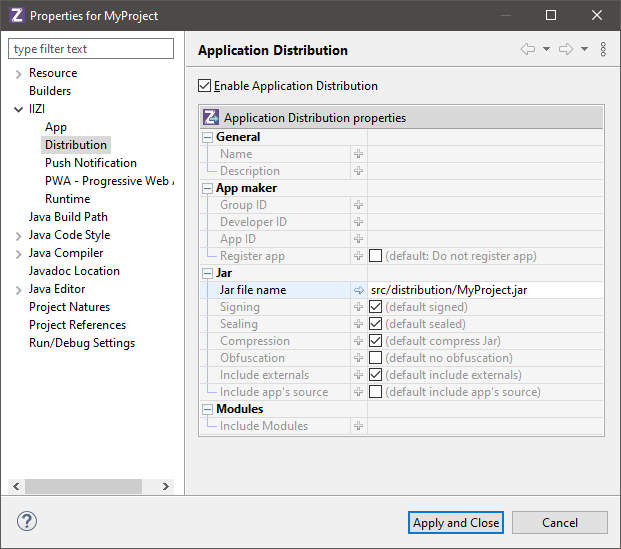
Task: Enable the Obfuscation checkbox
Action: coord(375,358)
